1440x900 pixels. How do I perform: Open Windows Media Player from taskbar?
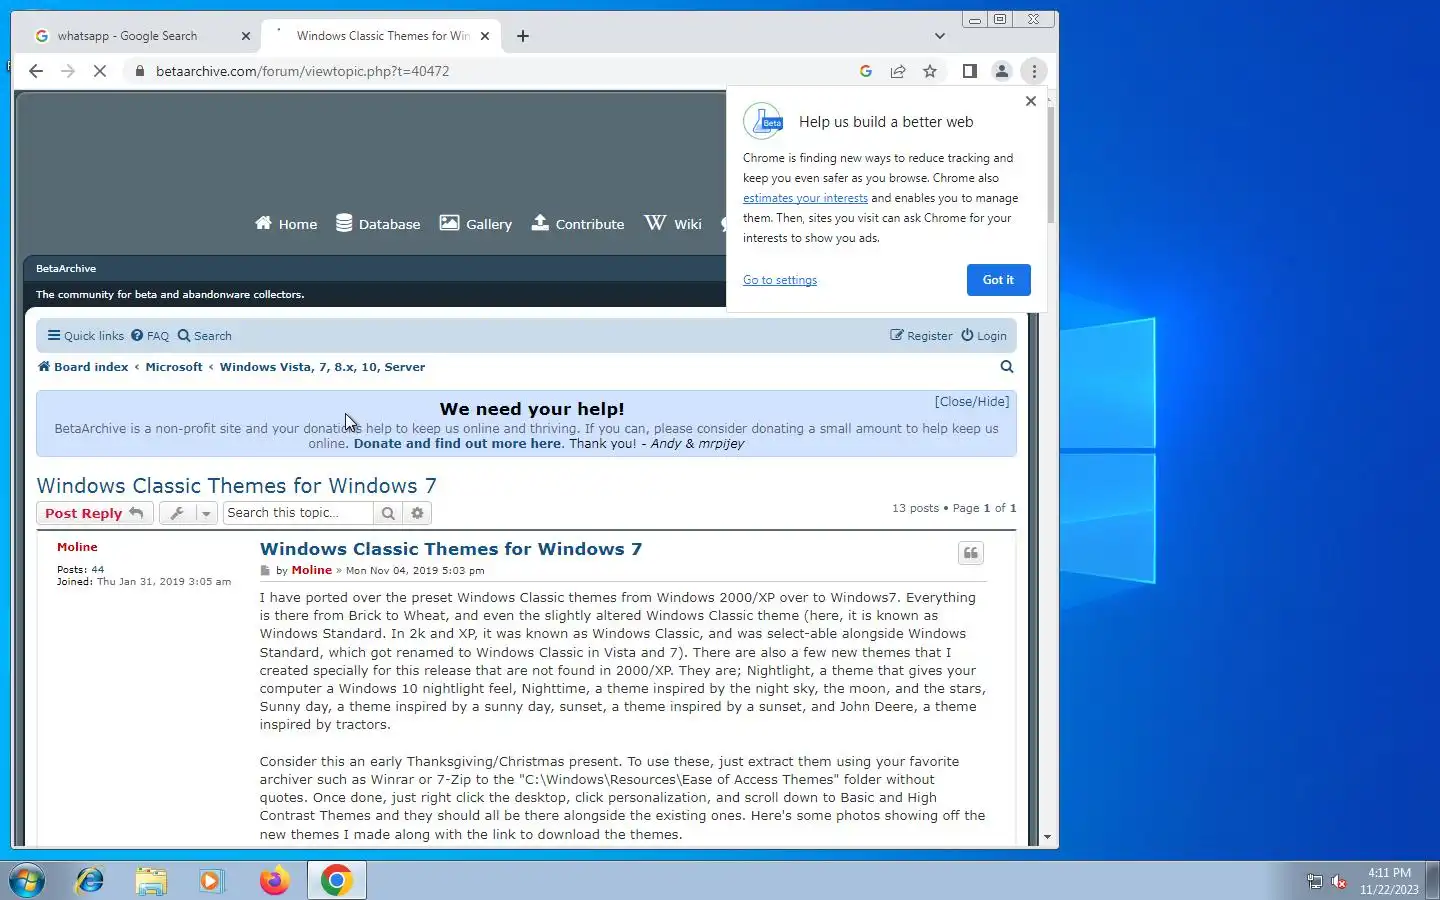pos(211,881)
